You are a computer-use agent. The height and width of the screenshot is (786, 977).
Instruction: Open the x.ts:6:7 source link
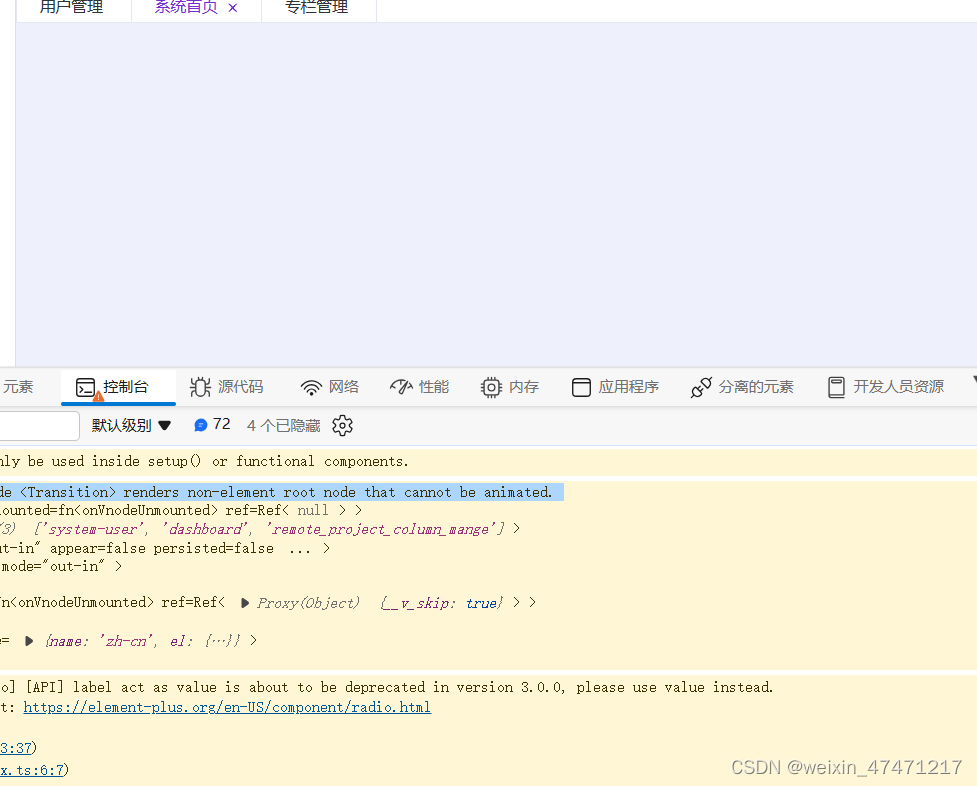click(28, 770)
